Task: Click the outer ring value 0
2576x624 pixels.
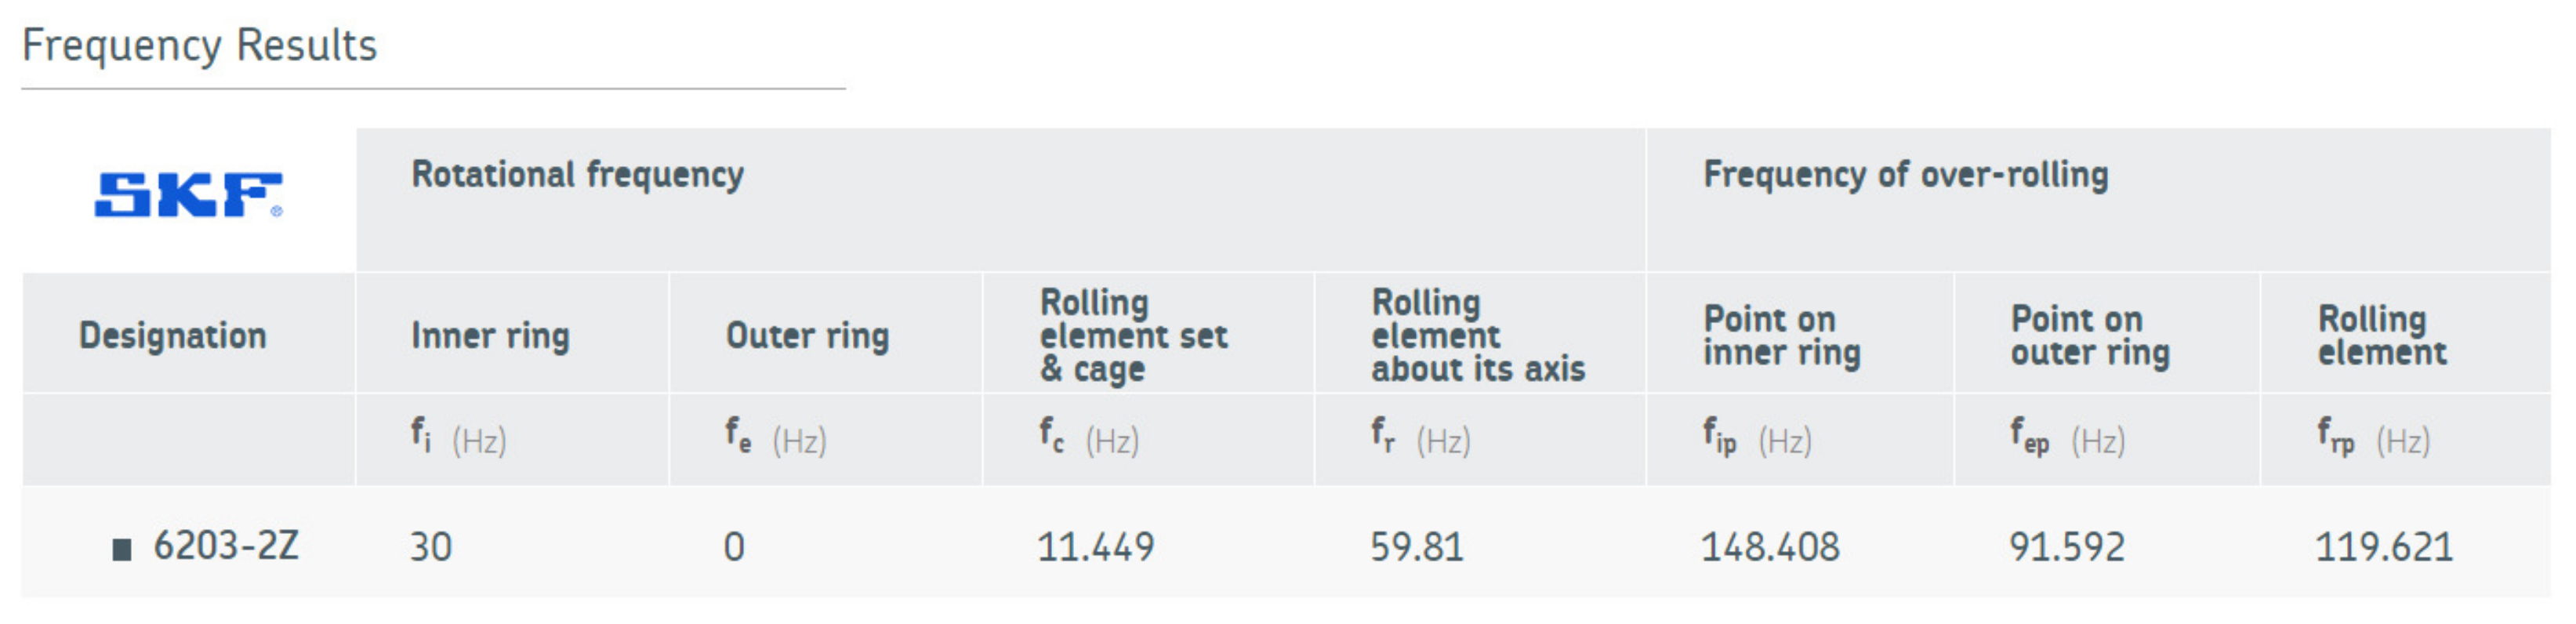Action: tap(734, 547)
